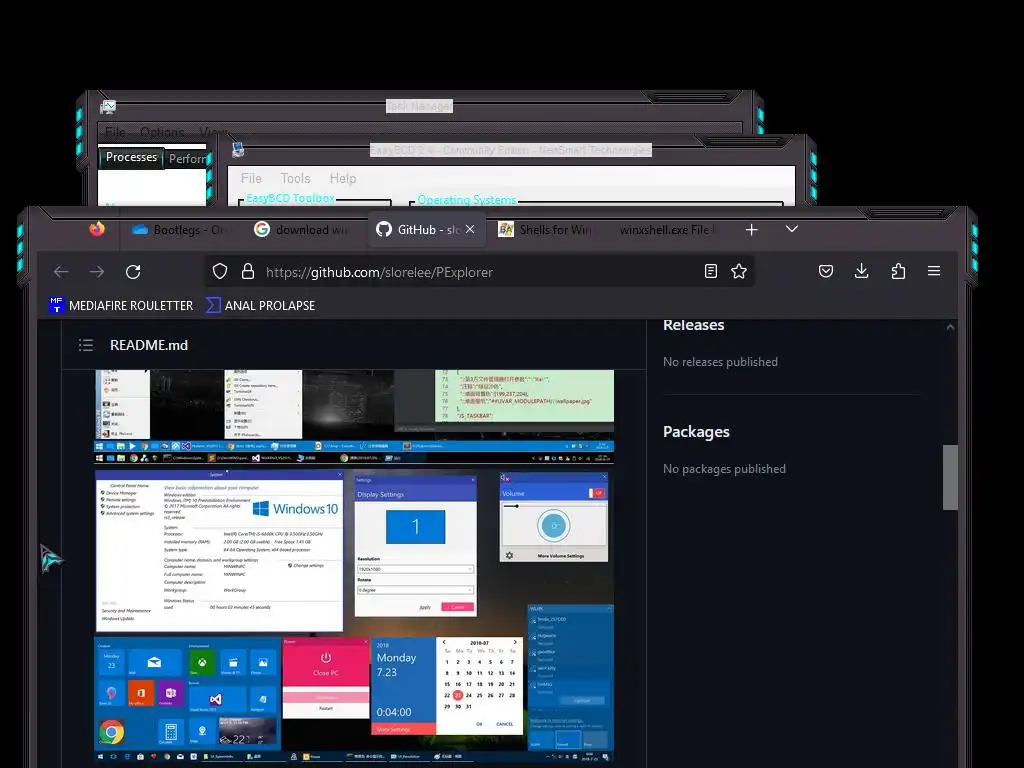Screen dimensions: 1024x768
Task: Switch to the Bootlegs tab
Action: [x=180, y=230]
